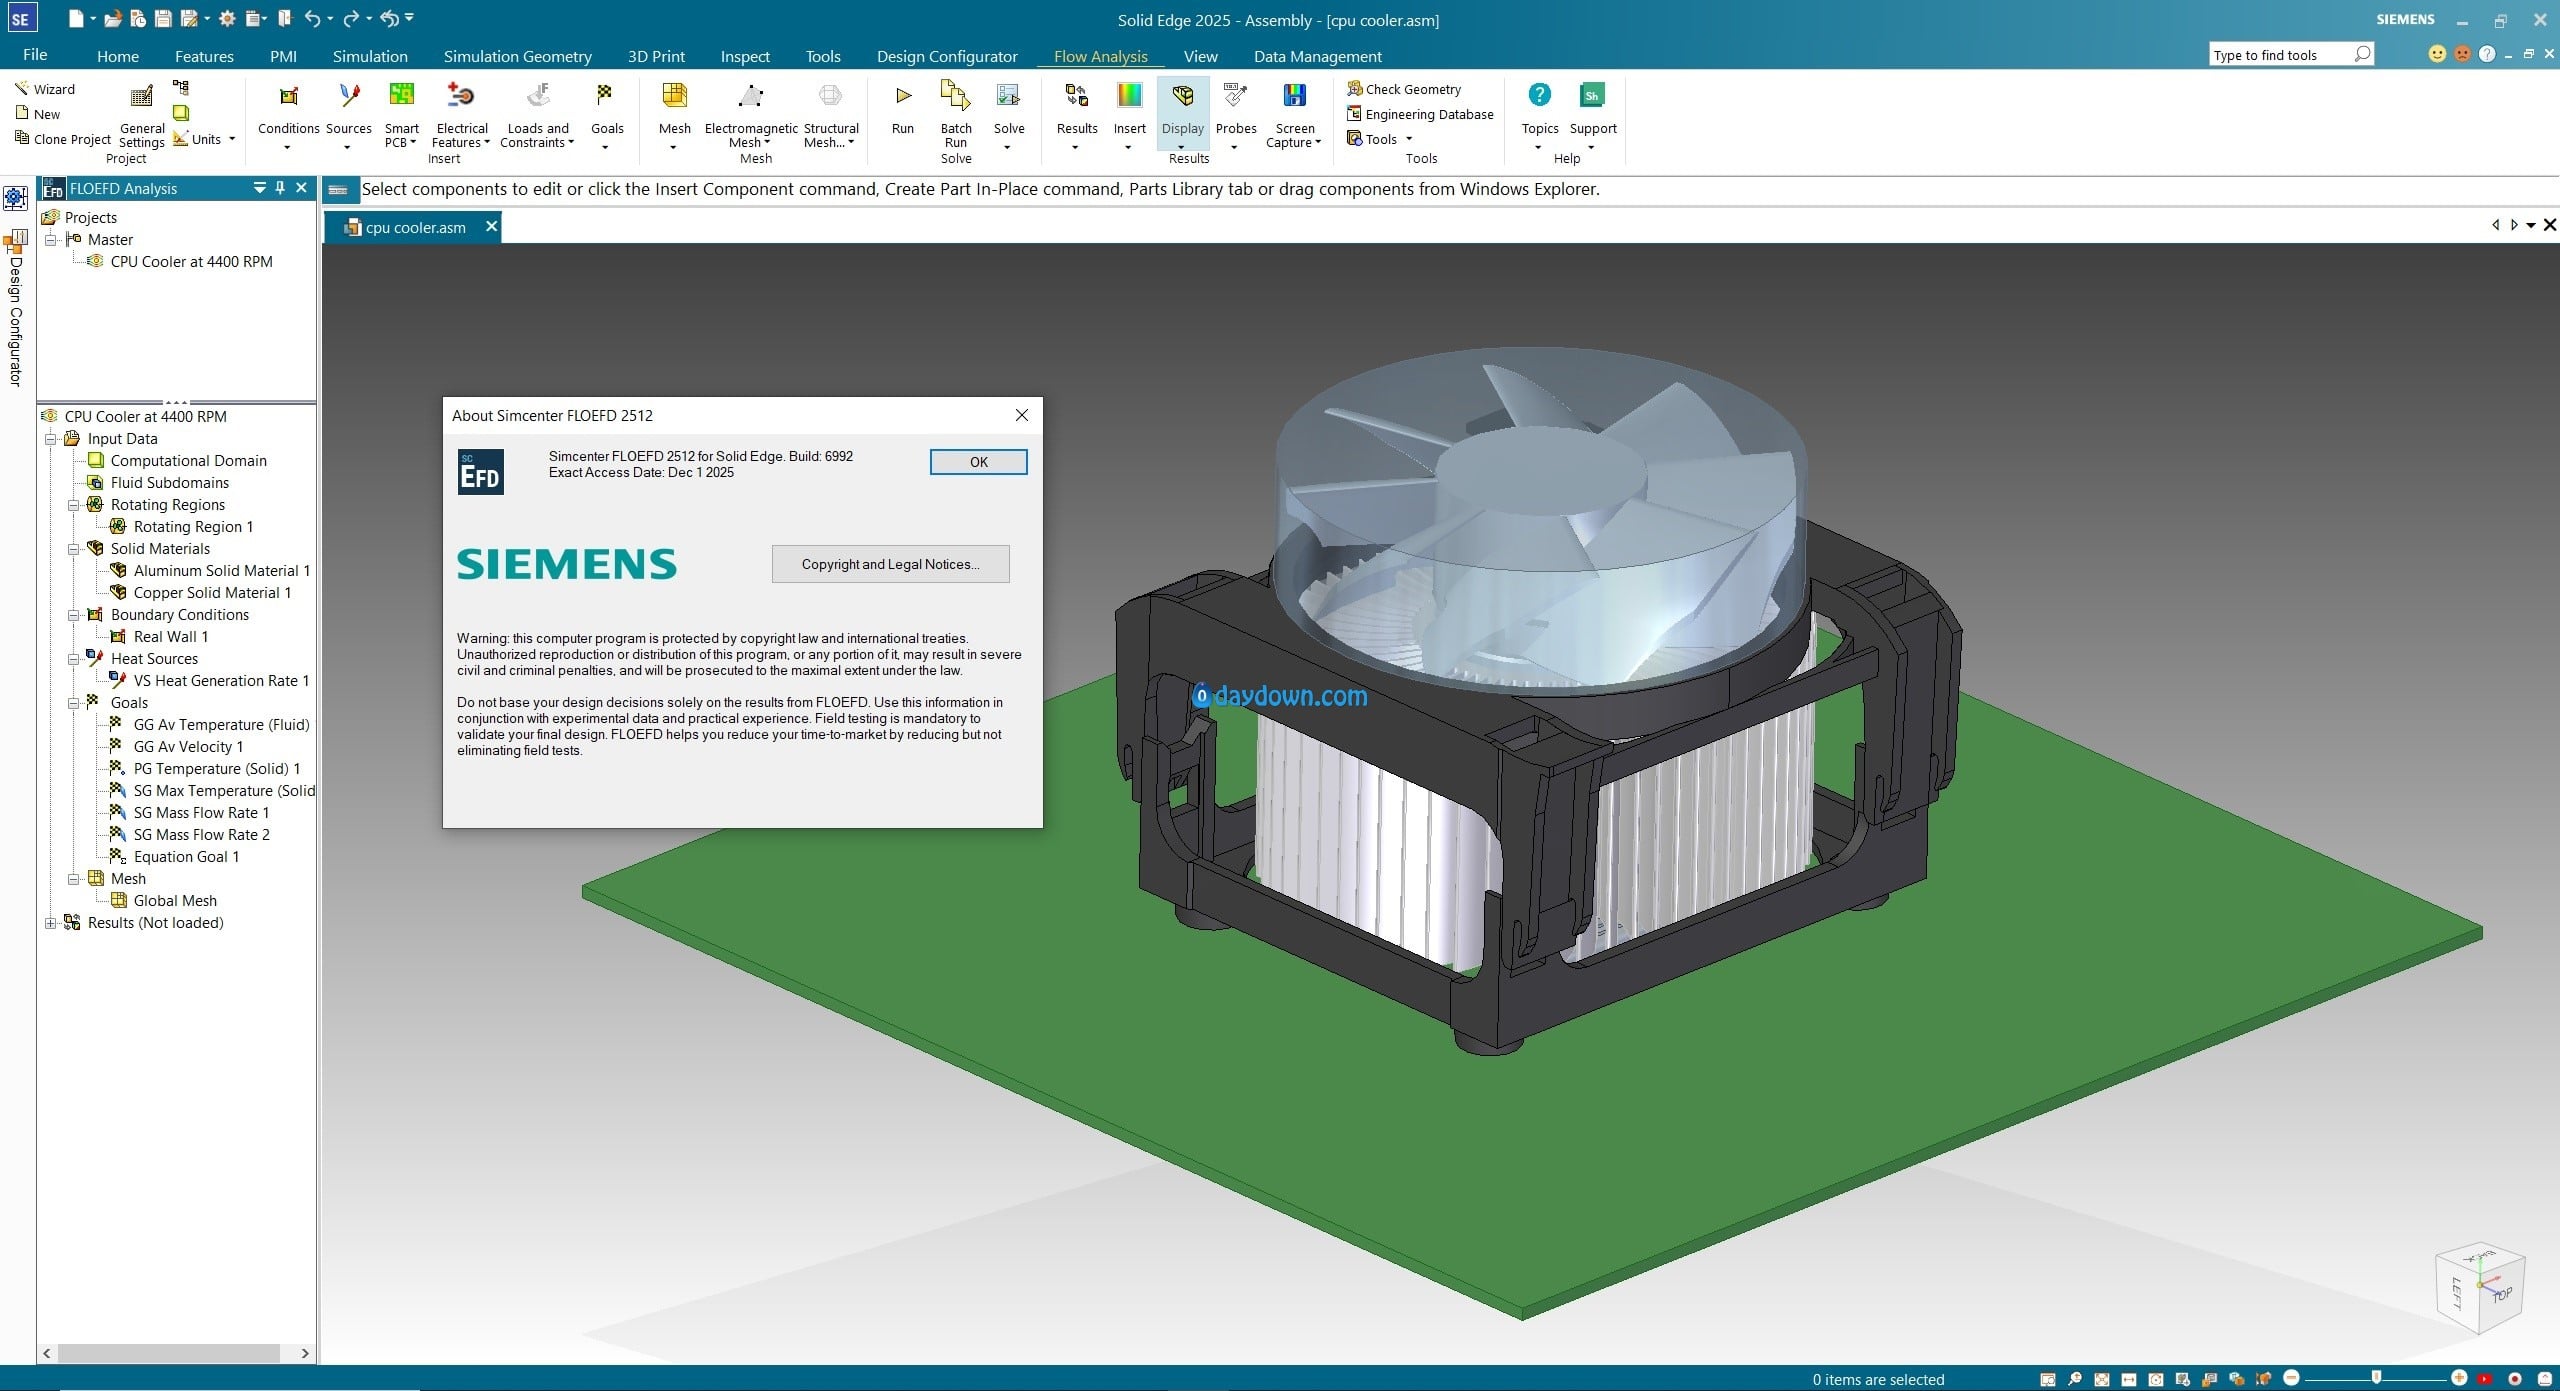The width and height of the screenshot is (2560, 1391).
Task: Toggle the Display results button
Action: (x=1182, y=97)
